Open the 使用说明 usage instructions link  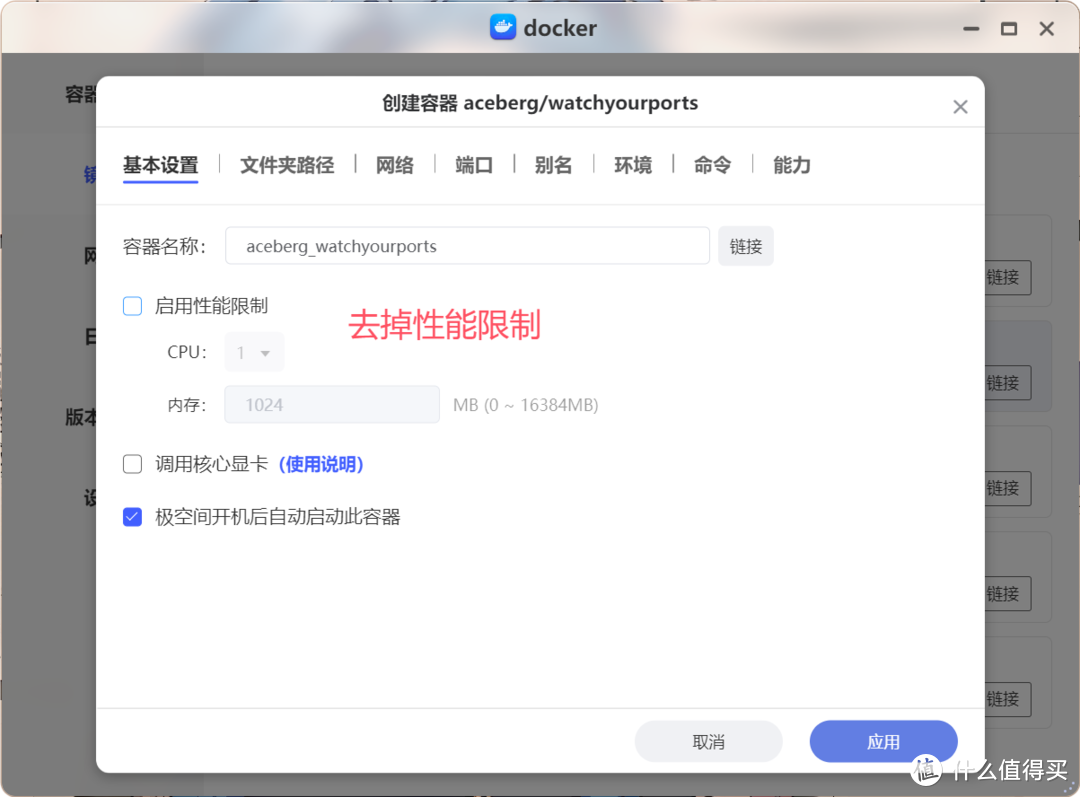tap(321, 464)
